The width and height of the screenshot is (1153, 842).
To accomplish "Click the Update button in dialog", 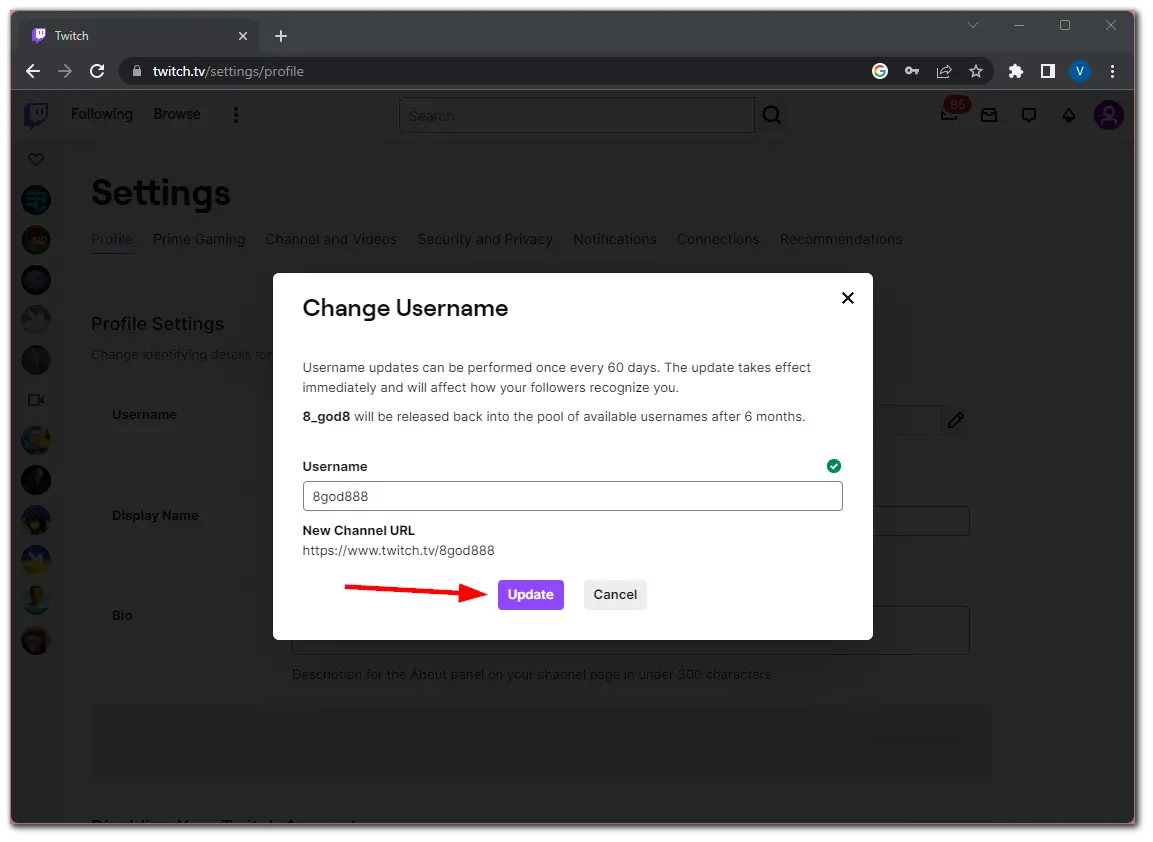I will coord(530,594).
